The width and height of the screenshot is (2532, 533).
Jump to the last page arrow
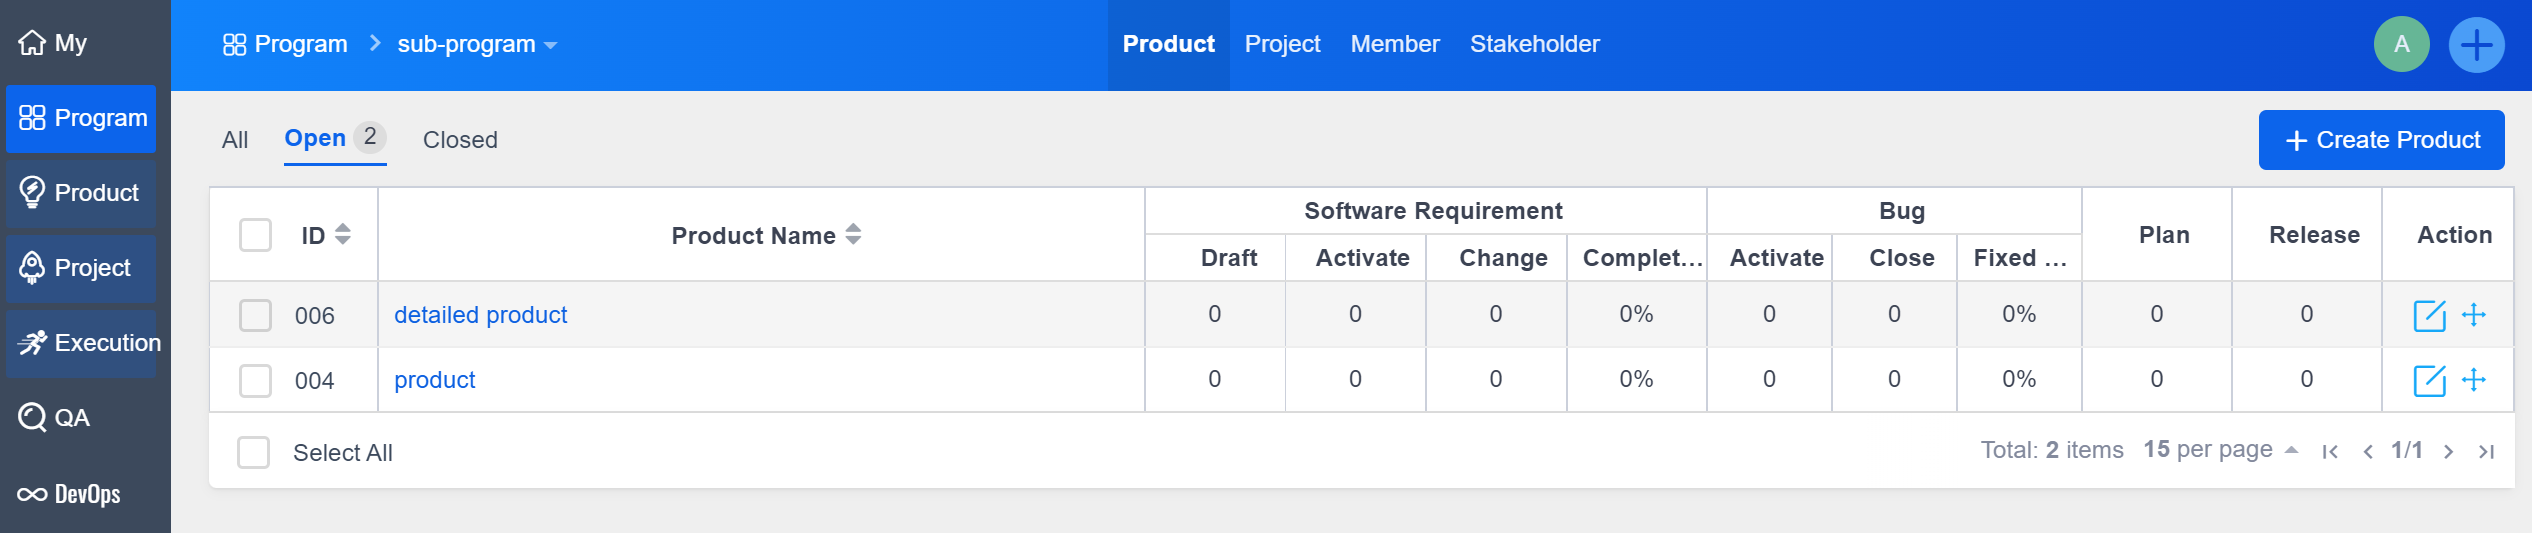pos(2486,452)
